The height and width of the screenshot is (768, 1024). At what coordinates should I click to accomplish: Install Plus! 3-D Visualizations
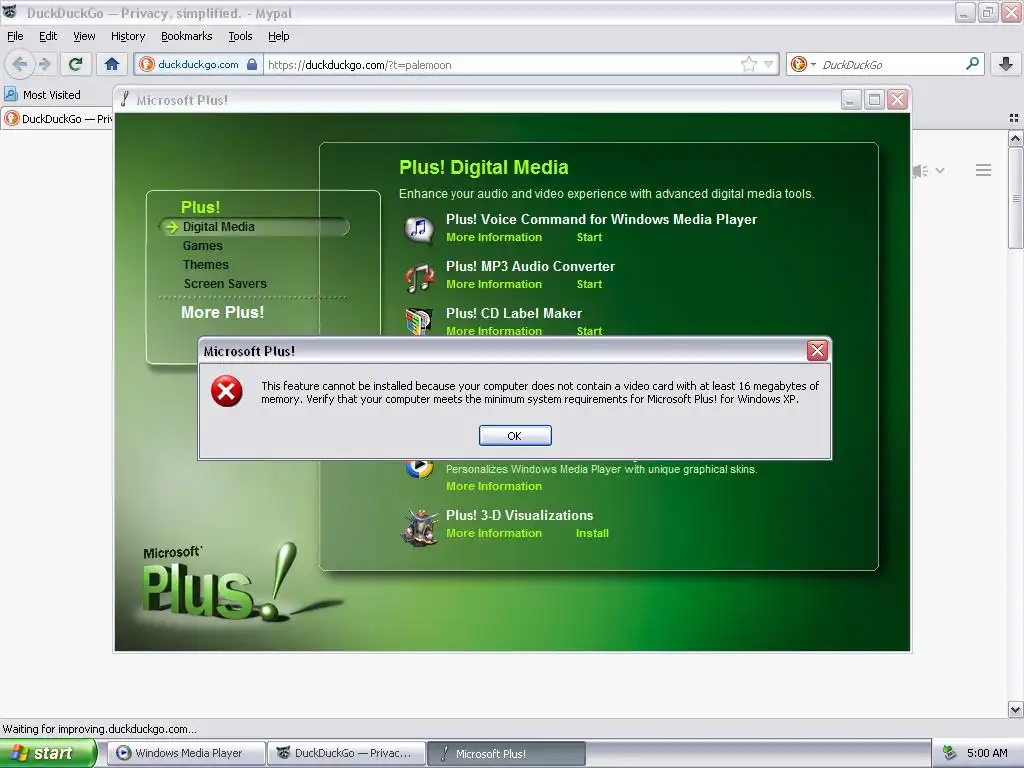592,533
